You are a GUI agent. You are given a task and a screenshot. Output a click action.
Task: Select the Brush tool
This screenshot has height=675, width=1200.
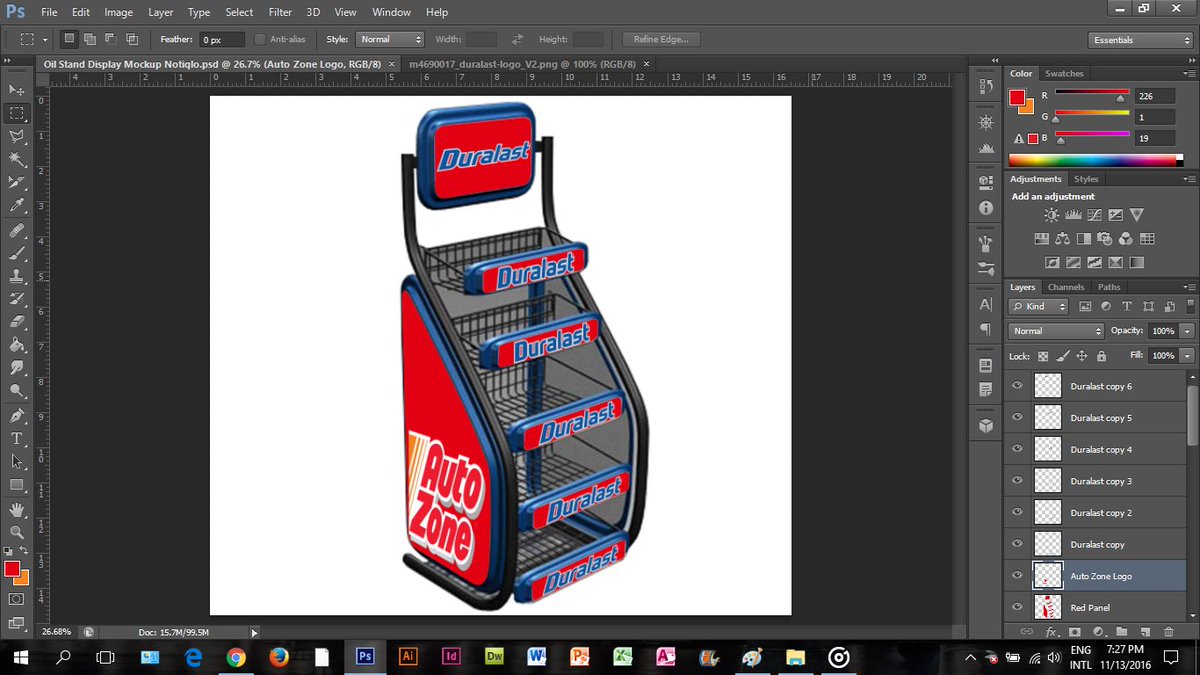point(17,253)
